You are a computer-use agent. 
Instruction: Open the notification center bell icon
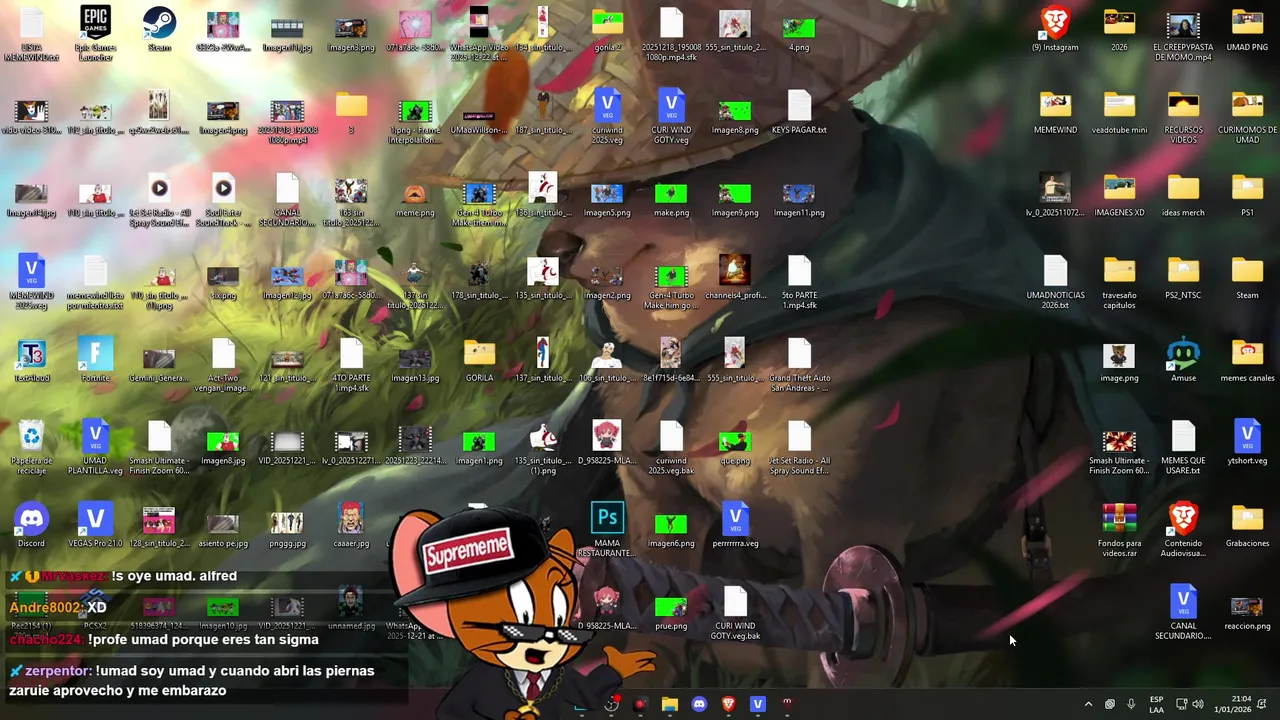[1262, 704]
